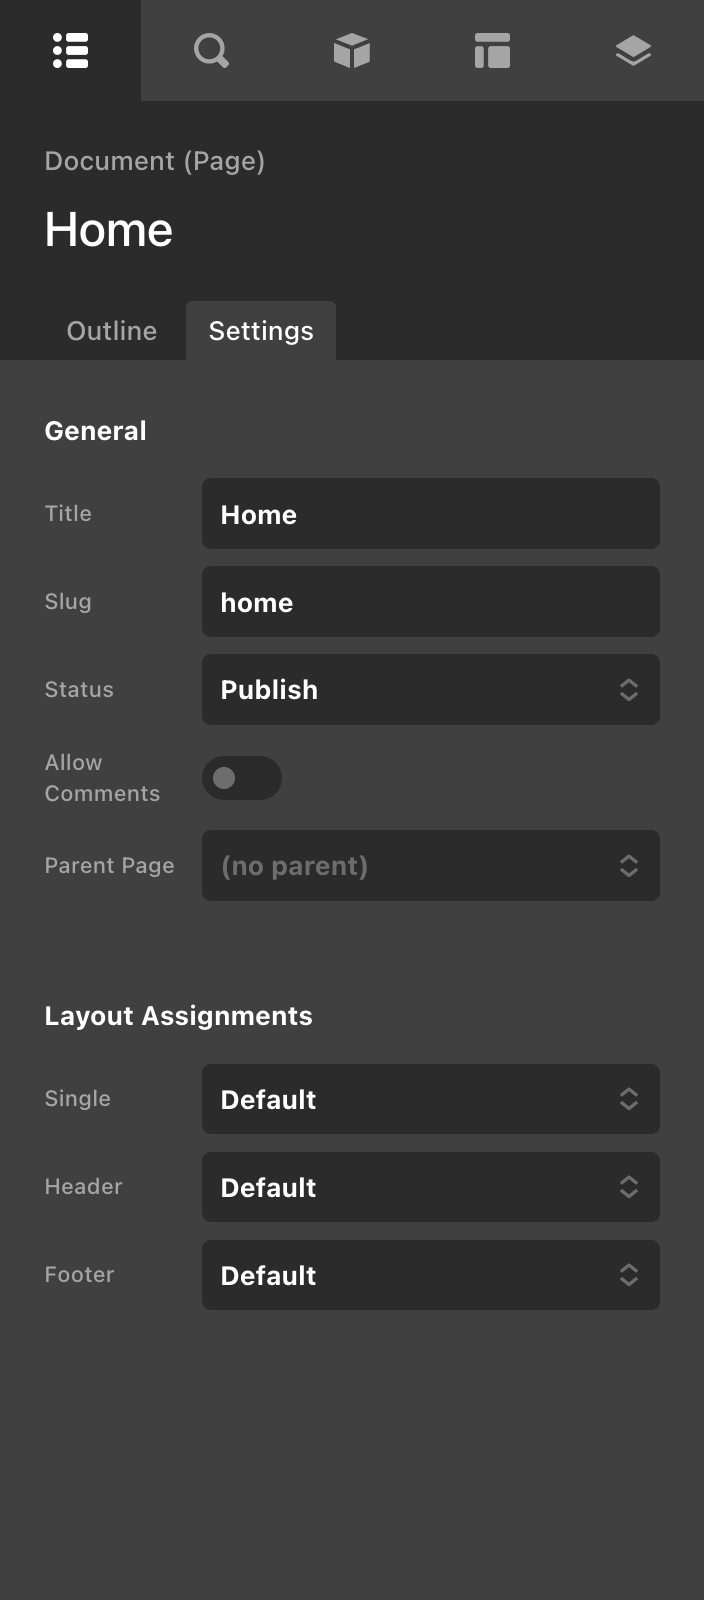This screenshot has width=704, height=1600.
Task: Open the Parent Page dropdown
Action: (x=430, y=865)
